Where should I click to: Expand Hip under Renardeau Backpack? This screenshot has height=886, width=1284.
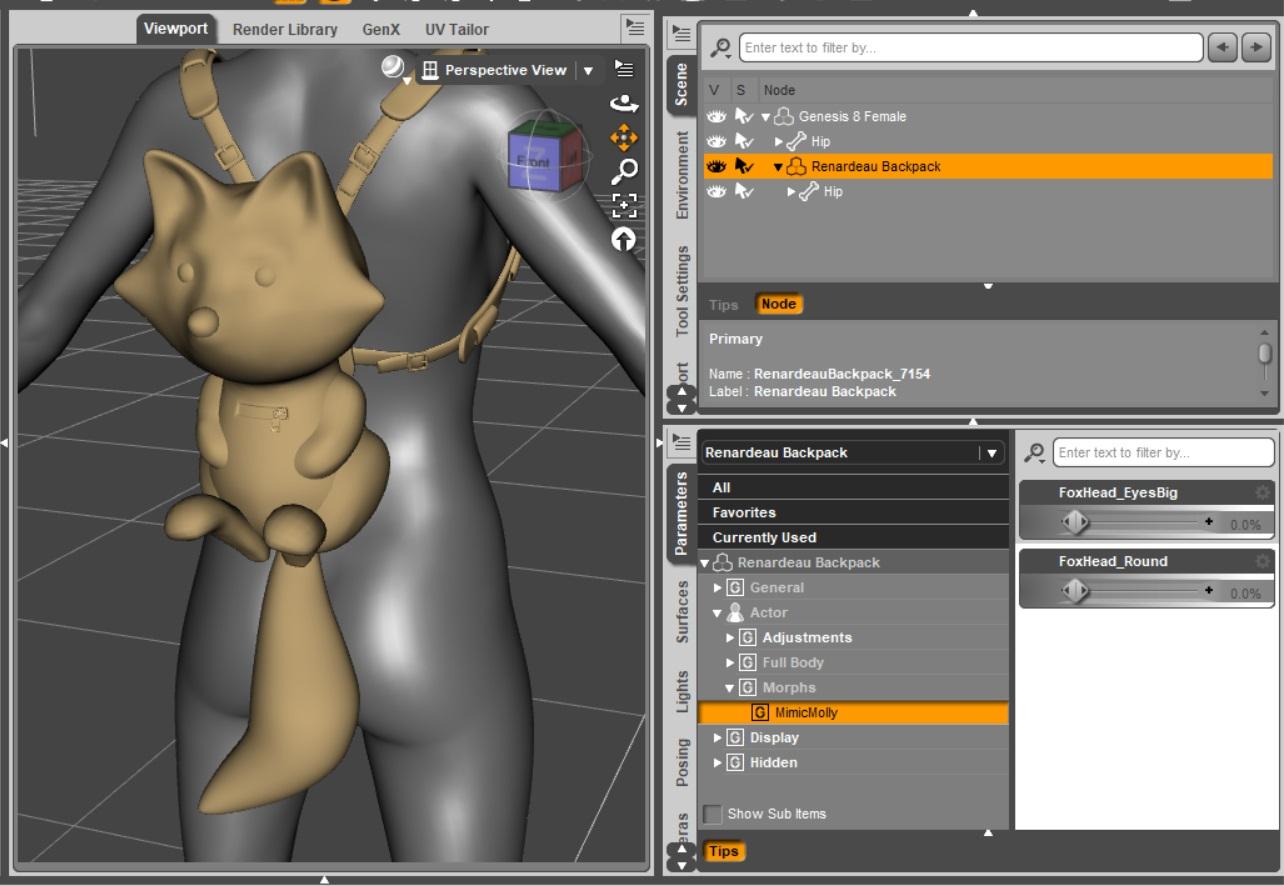click(x=792, y=192)
